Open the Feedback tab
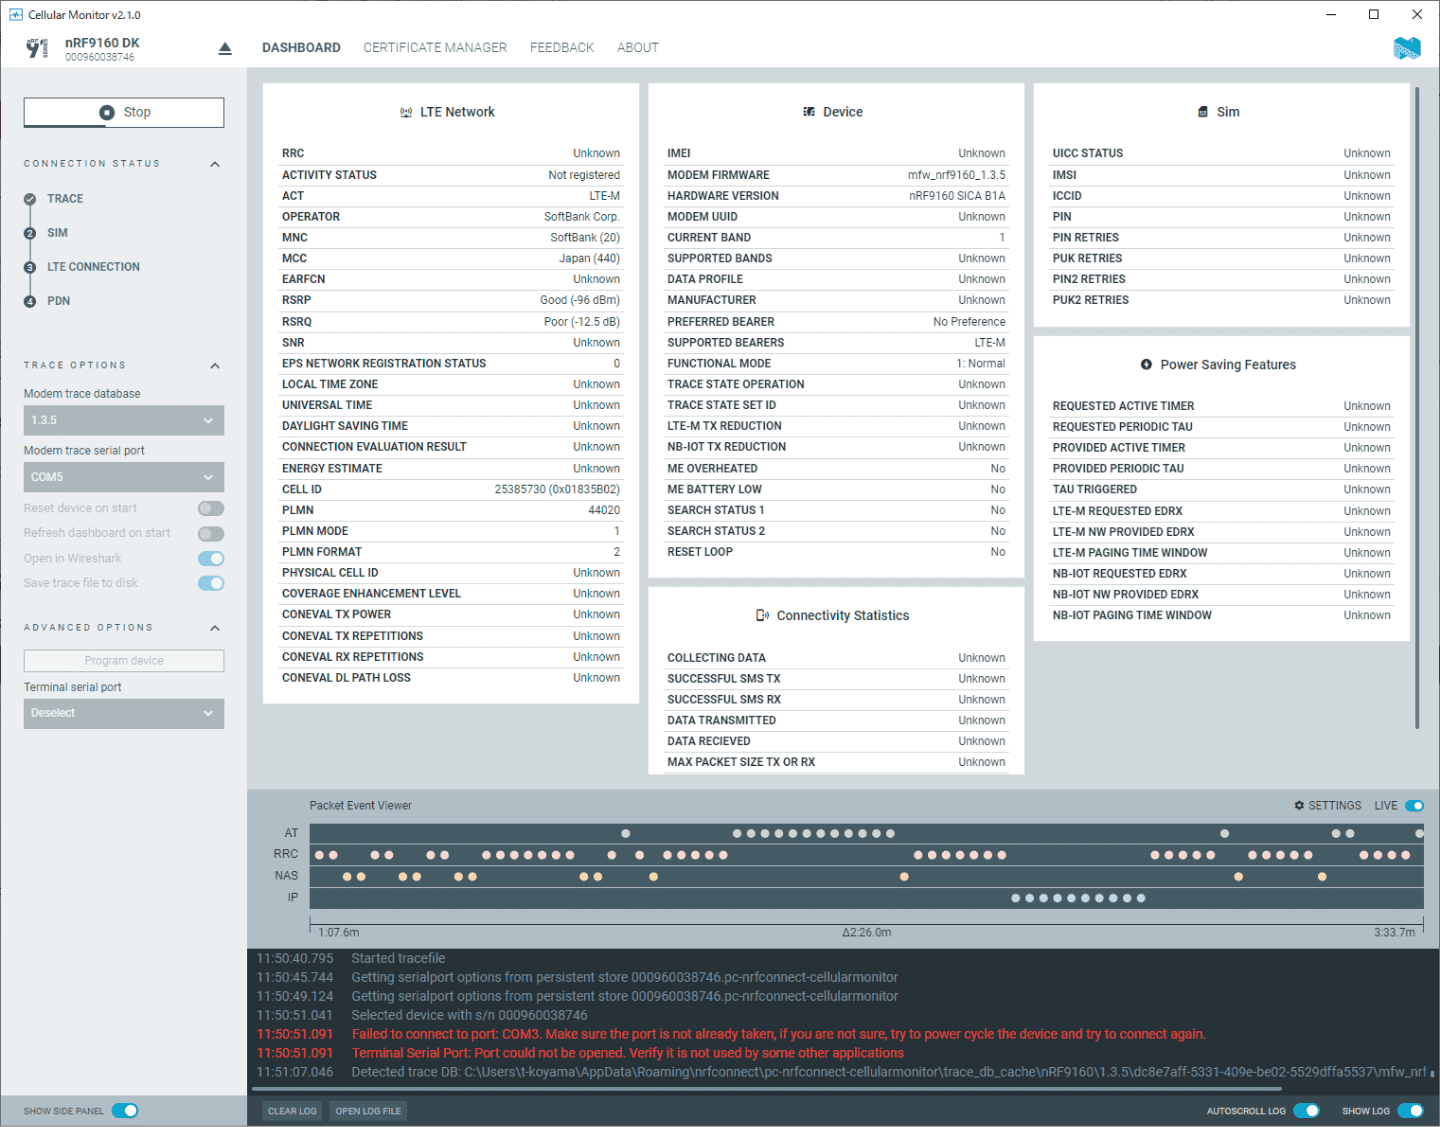 (x=562, y=48)
